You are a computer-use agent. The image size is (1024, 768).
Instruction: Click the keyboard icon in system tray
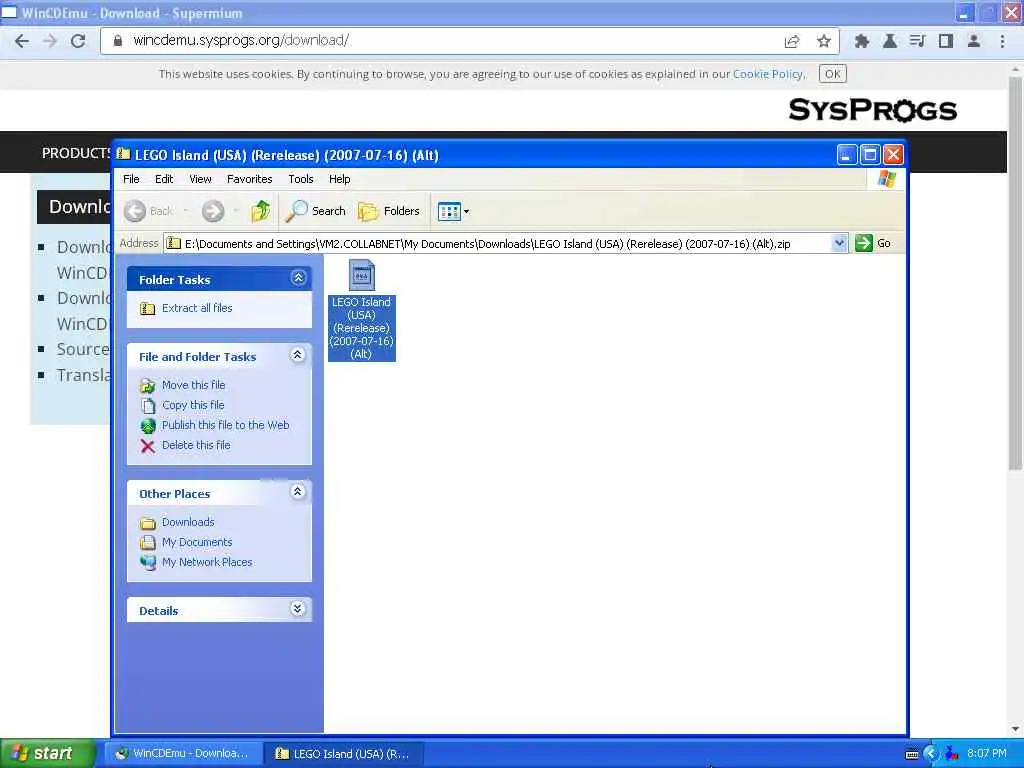click(912, 754)
